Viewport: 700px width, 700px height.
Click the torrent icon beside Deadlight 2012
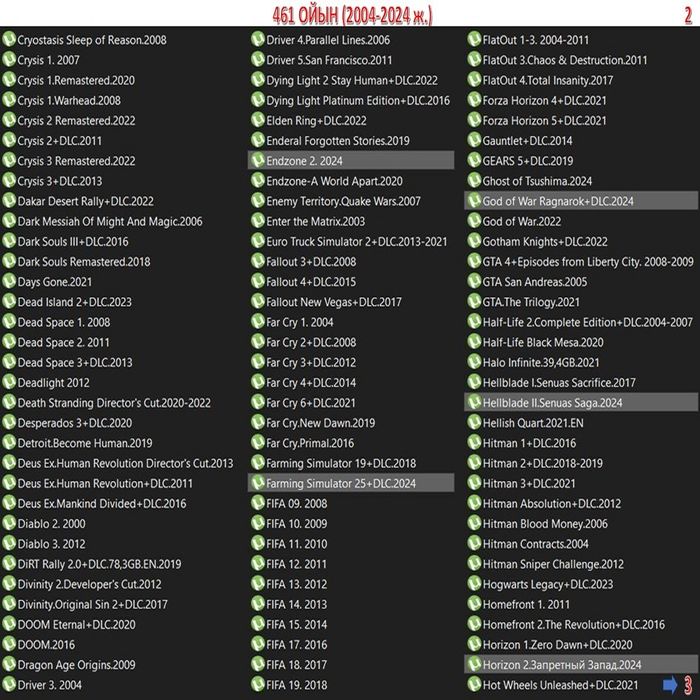[9, 382]
